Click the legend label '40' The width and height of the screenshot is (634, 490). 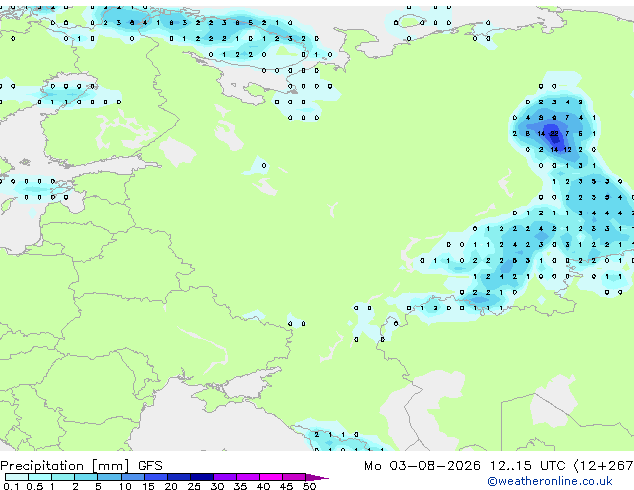coord(263,486)
